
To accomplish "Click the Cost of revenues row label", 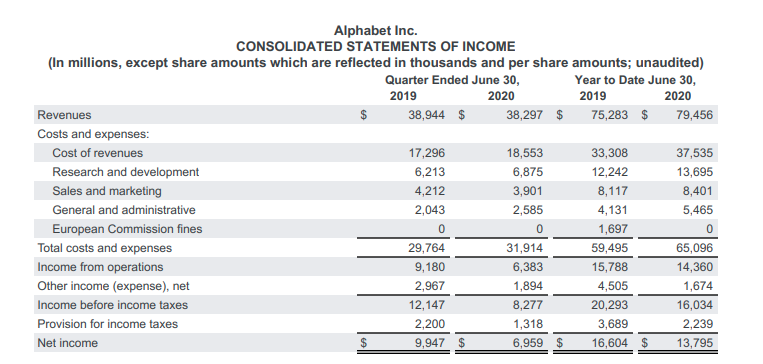I will click(x=98, y=153).
